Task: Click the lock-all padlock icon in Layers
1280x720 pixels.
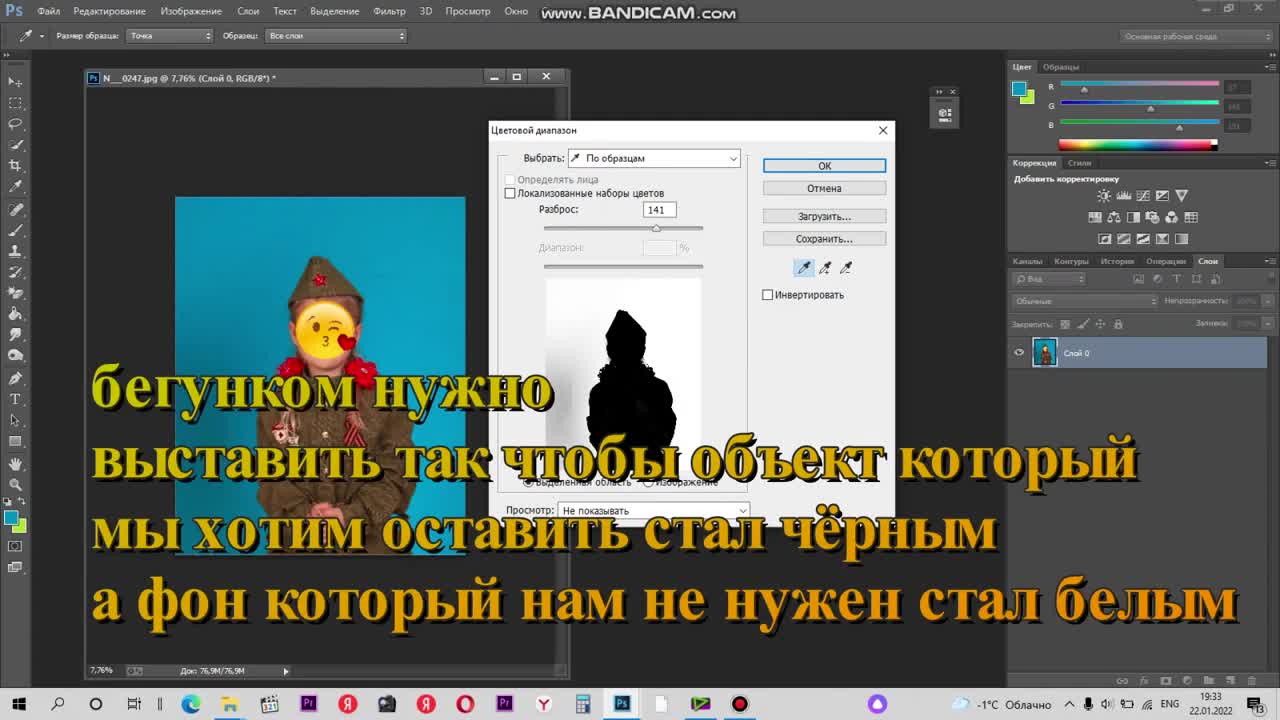Action: tap(1118, 324)
